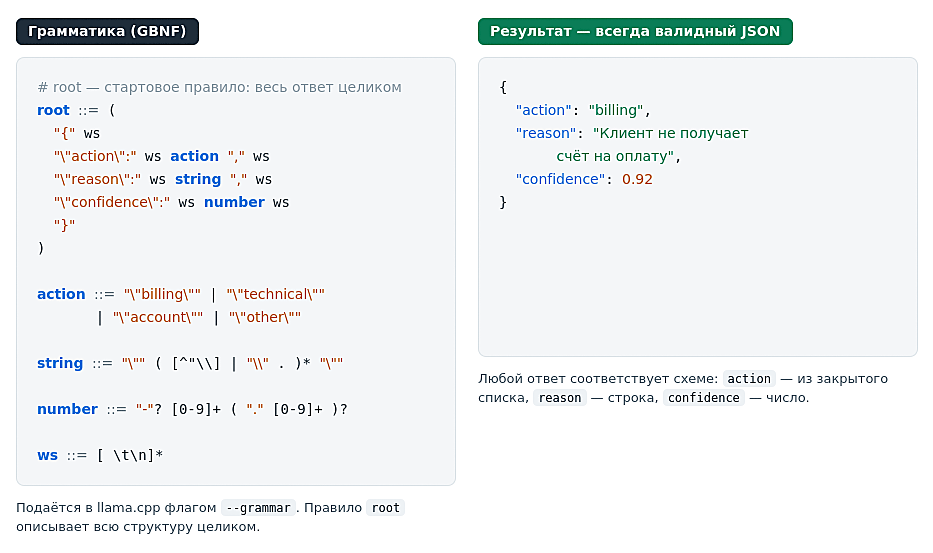933x553 pixels.
Task: Click the 0.92 confidence value
Action: (637, 179)
